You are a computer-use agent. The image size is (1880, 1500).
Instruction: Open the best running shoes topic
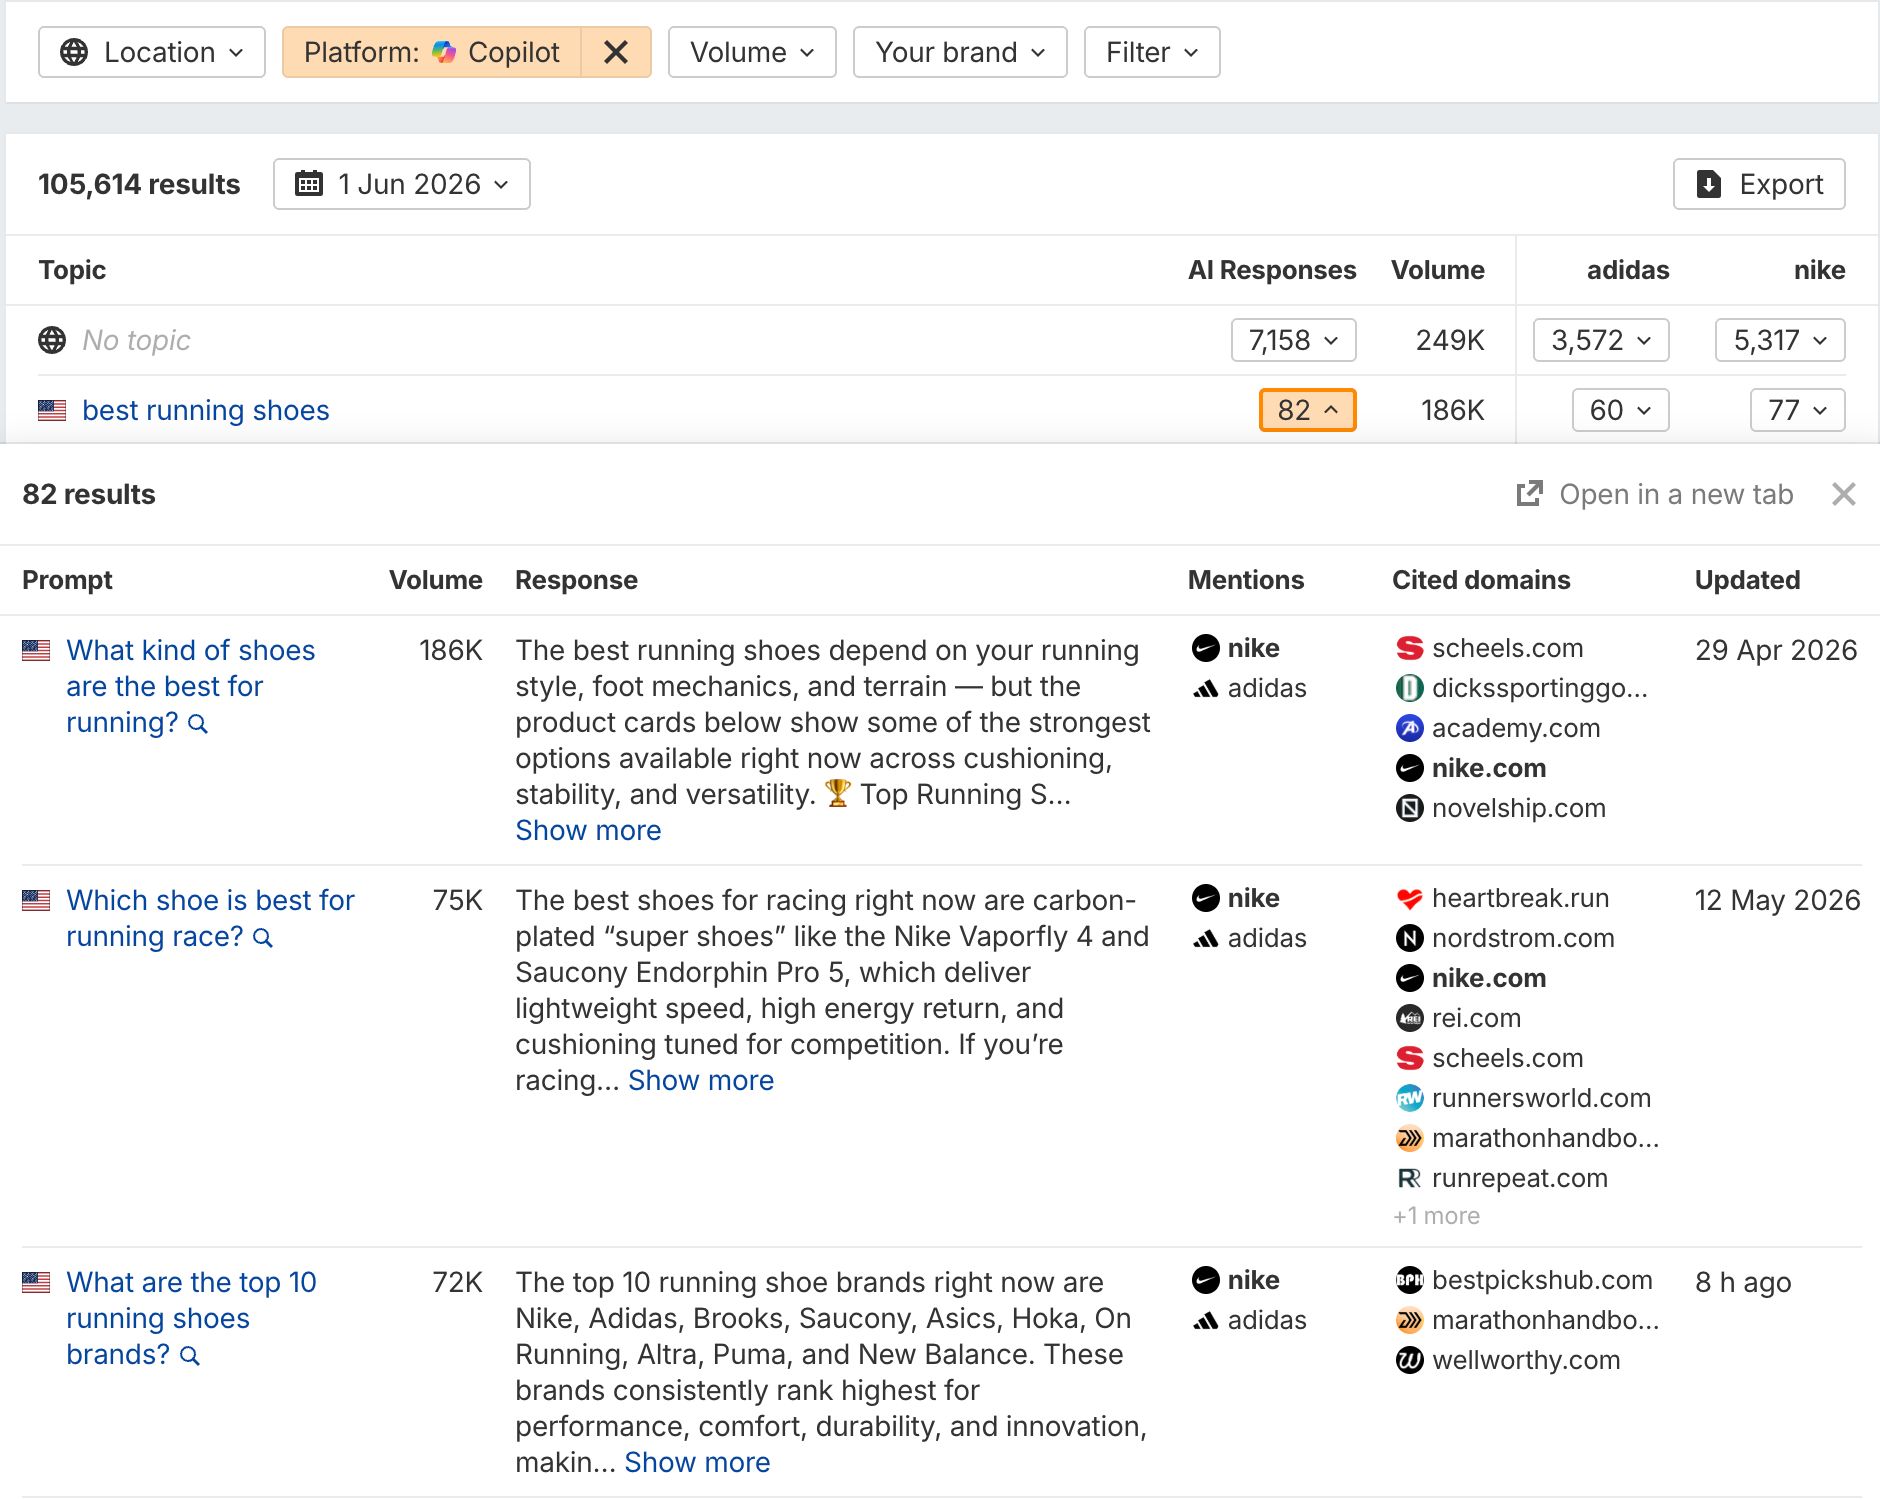pyautogui.click(x=206, y=410)
